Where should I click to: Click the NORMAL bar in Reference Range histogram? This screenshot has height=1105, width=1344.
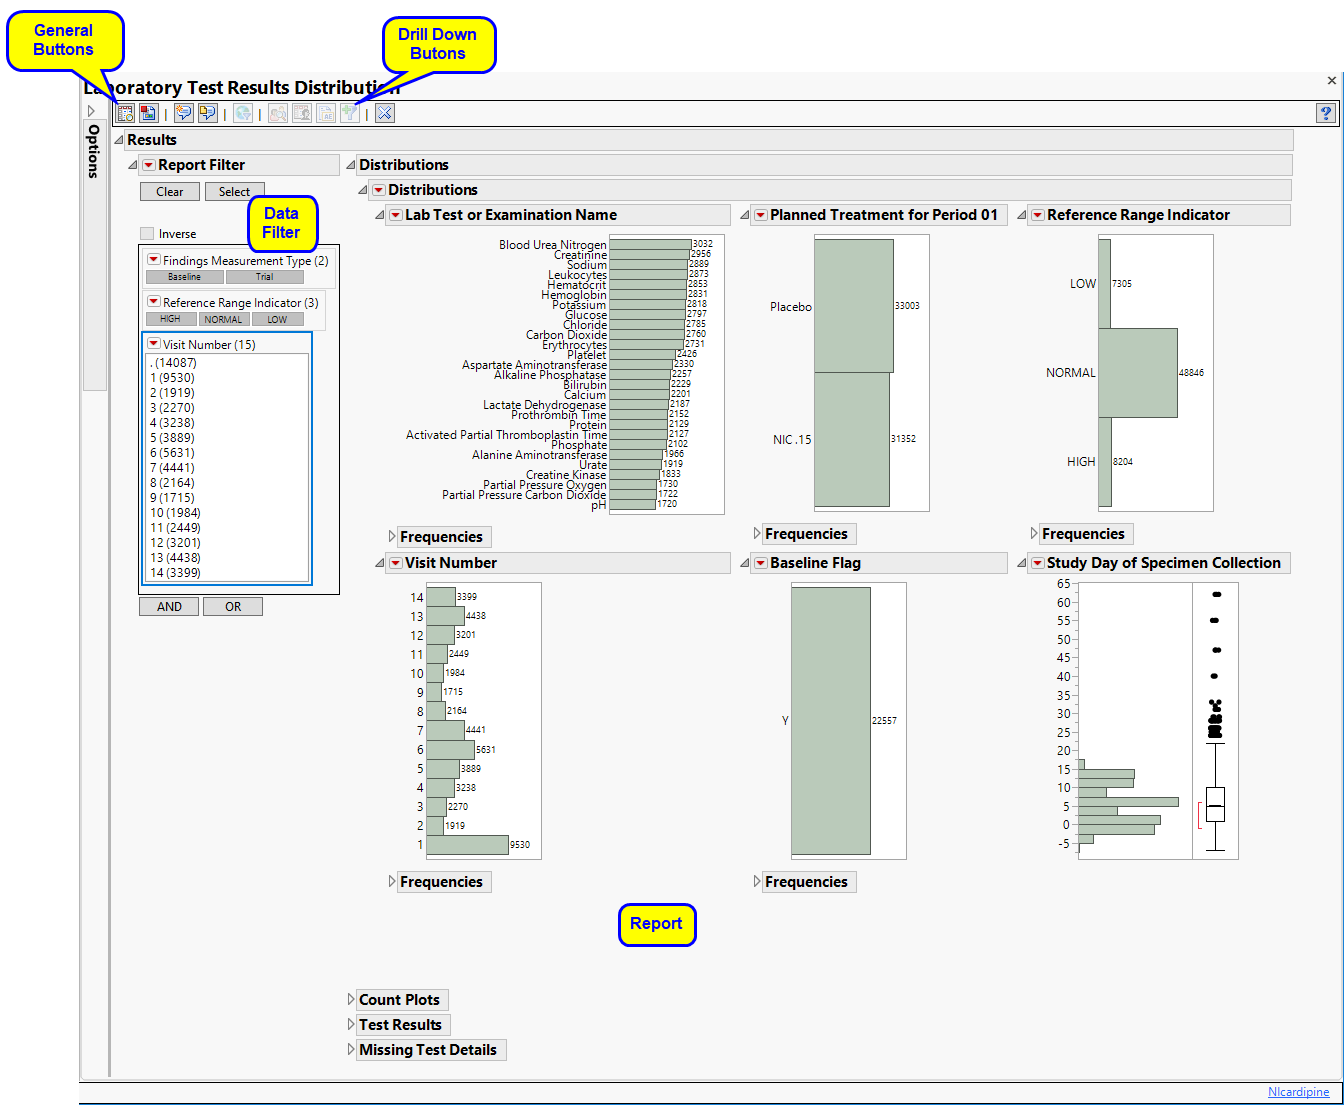click(1137, 373)
